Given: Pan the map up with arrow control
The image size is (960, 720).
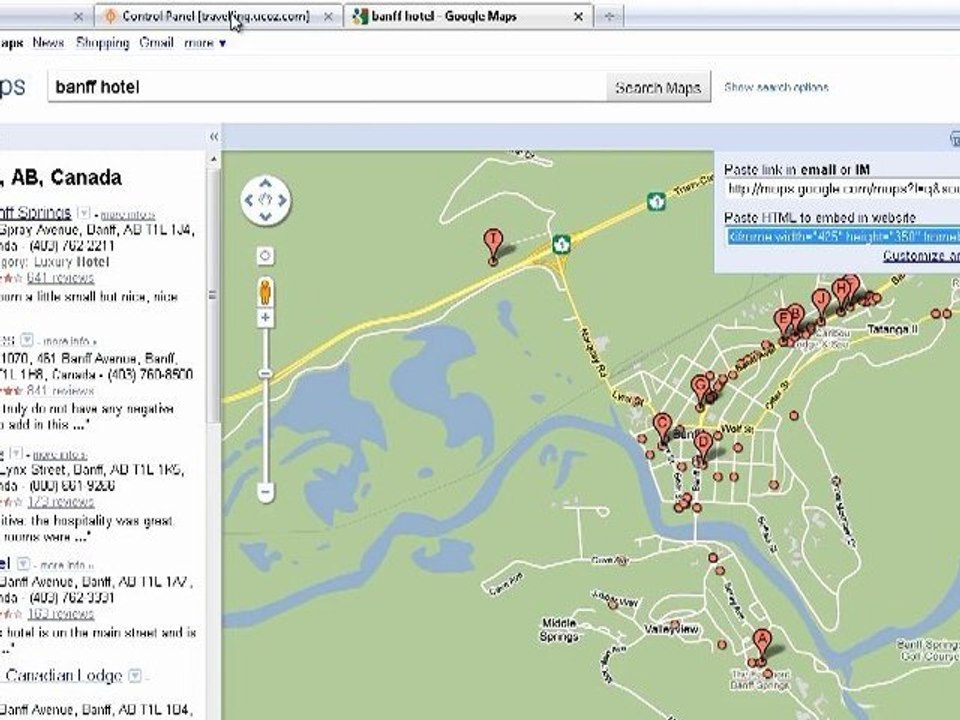Looking at the screenshot, I should click(x=265, y=183).
